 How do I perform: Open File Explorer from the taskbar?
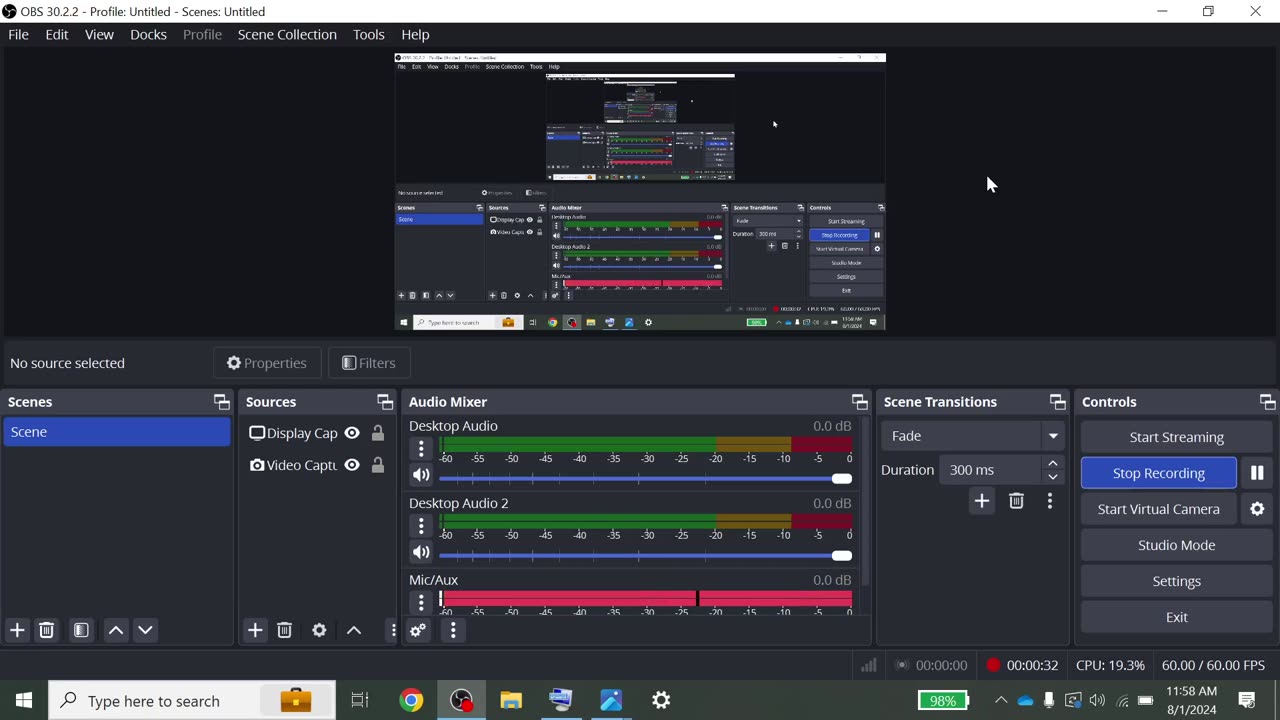[x=511, y=700]
